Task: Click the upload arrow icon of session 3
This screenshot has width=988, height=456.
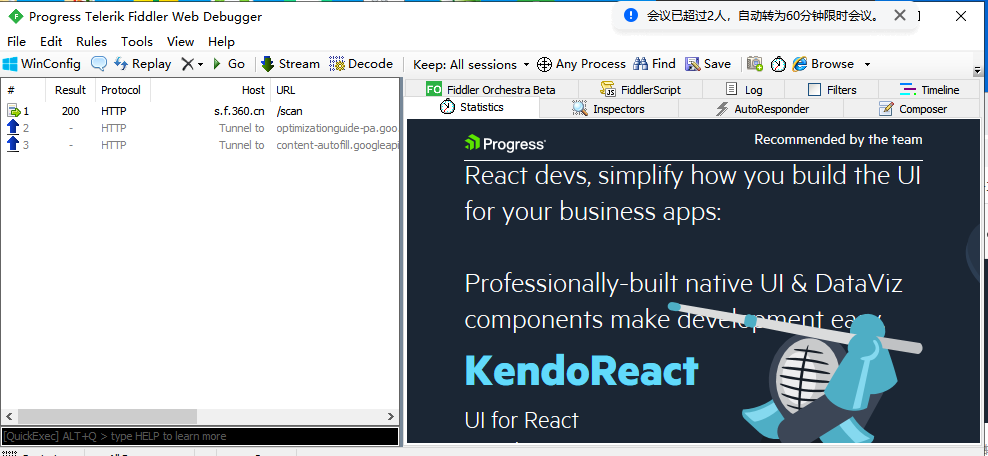Action: (13, 145)
